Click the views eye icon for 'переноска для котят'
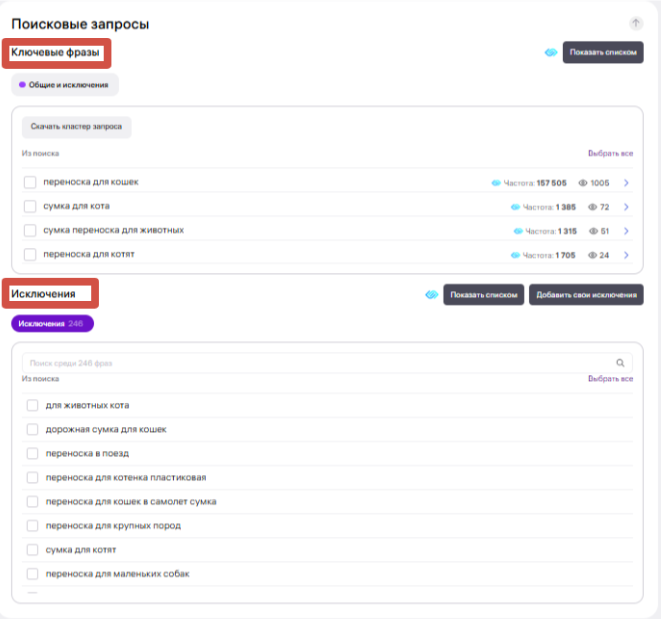This screenshot has height=619, width=661. [592, 255]
